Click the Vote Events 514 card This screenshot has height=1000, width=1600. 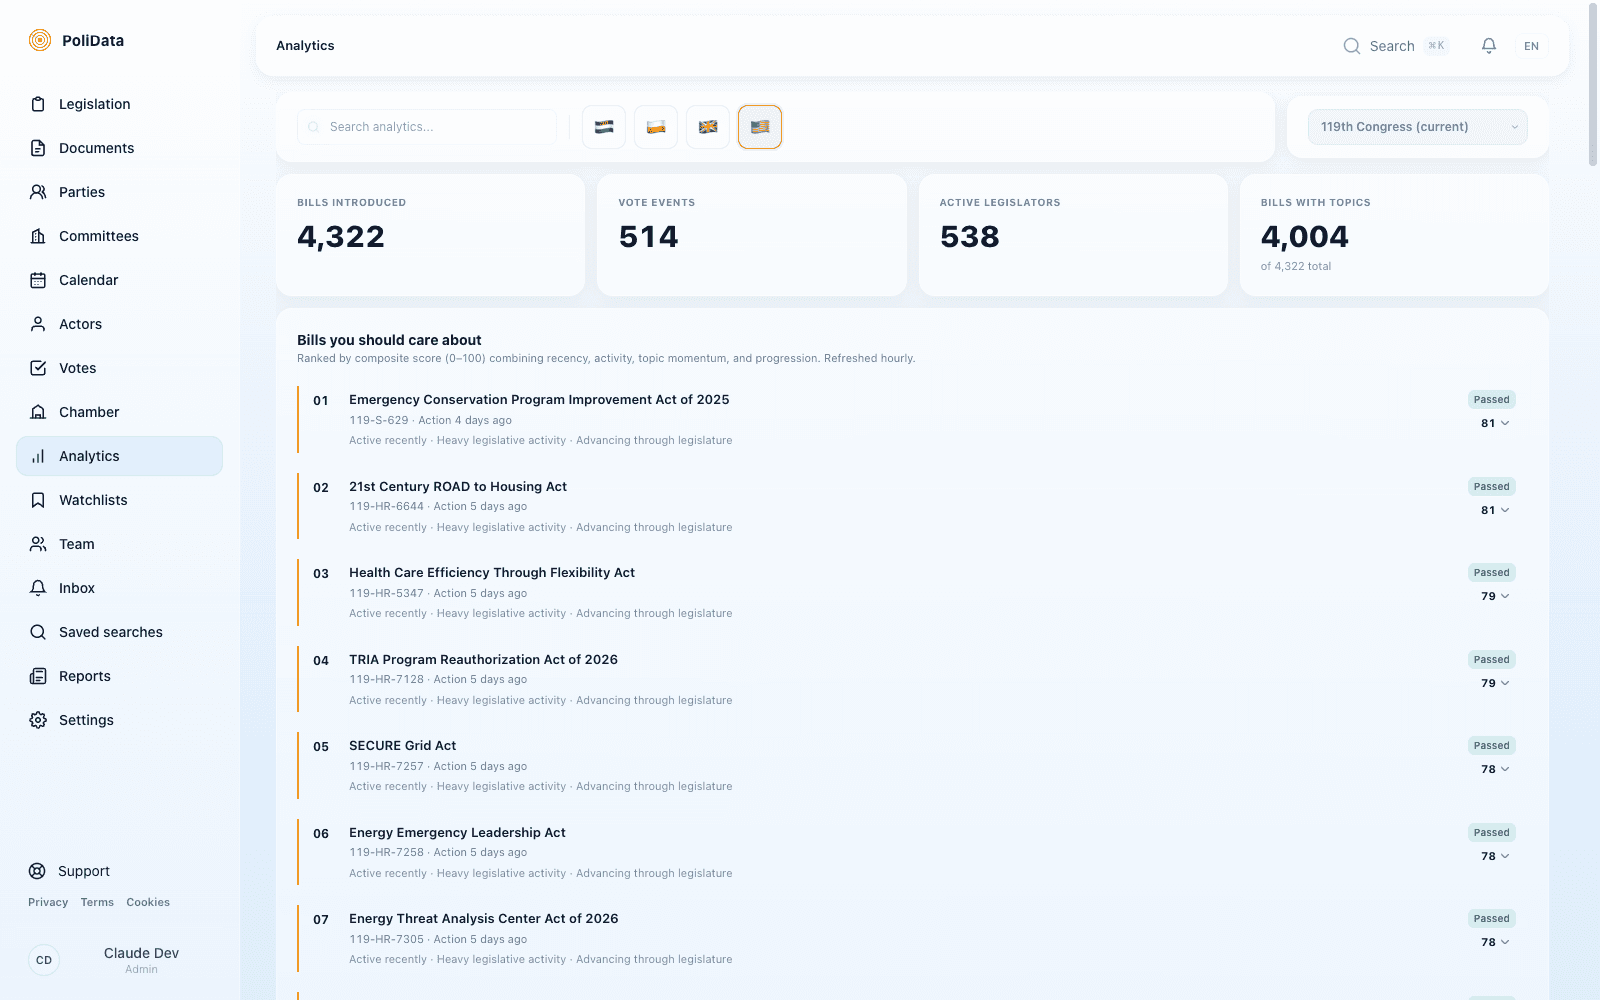click(x=752, y=235)
